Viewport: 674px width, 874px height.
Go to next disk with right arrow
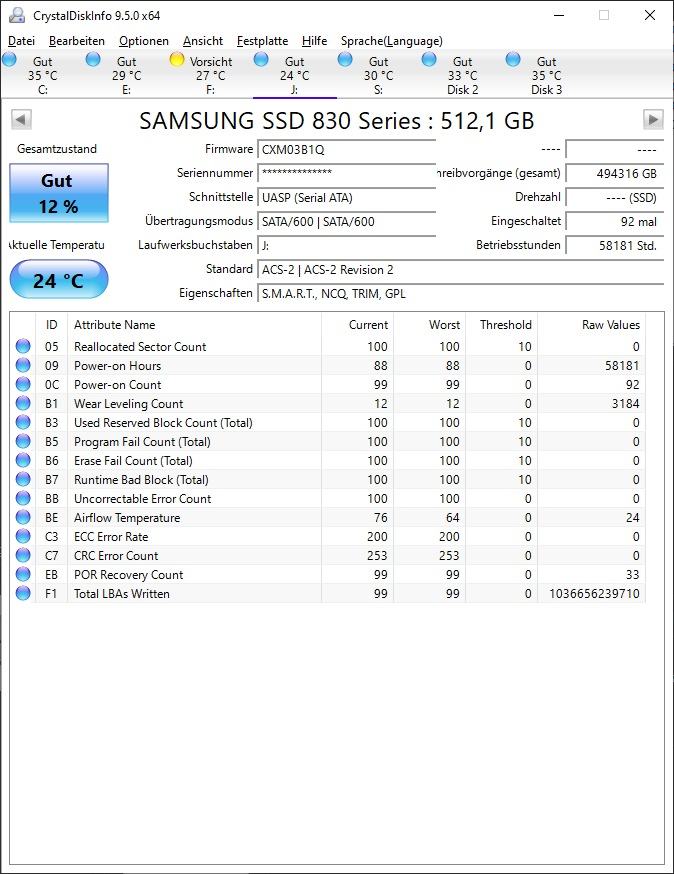653,119
